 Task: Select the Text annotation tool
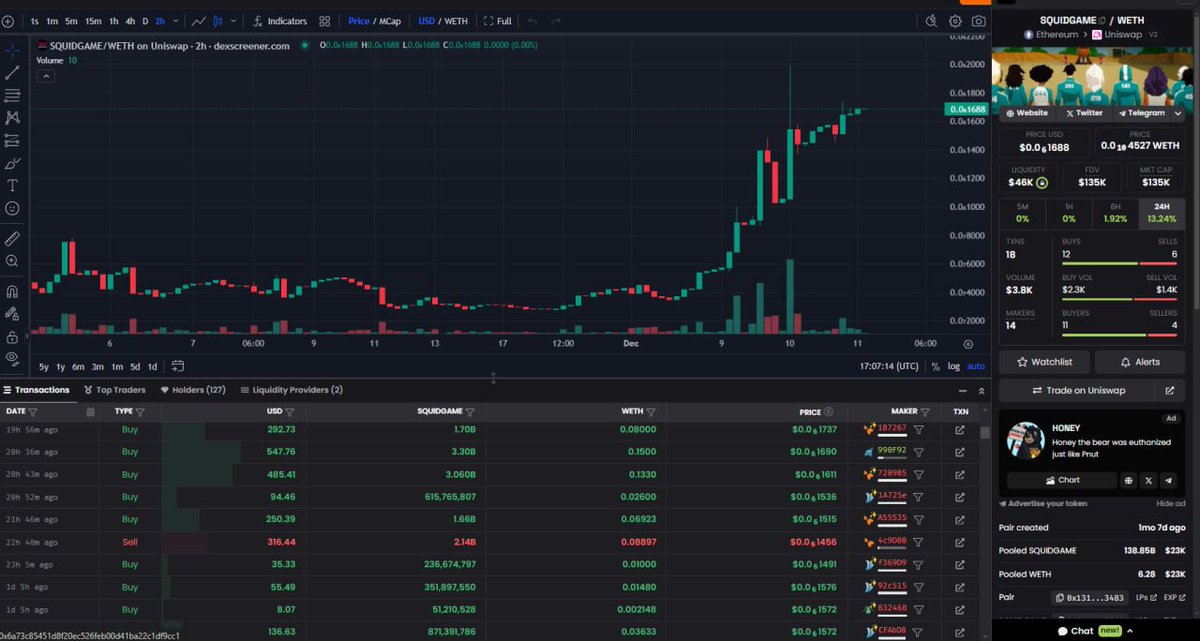(12, 186)
